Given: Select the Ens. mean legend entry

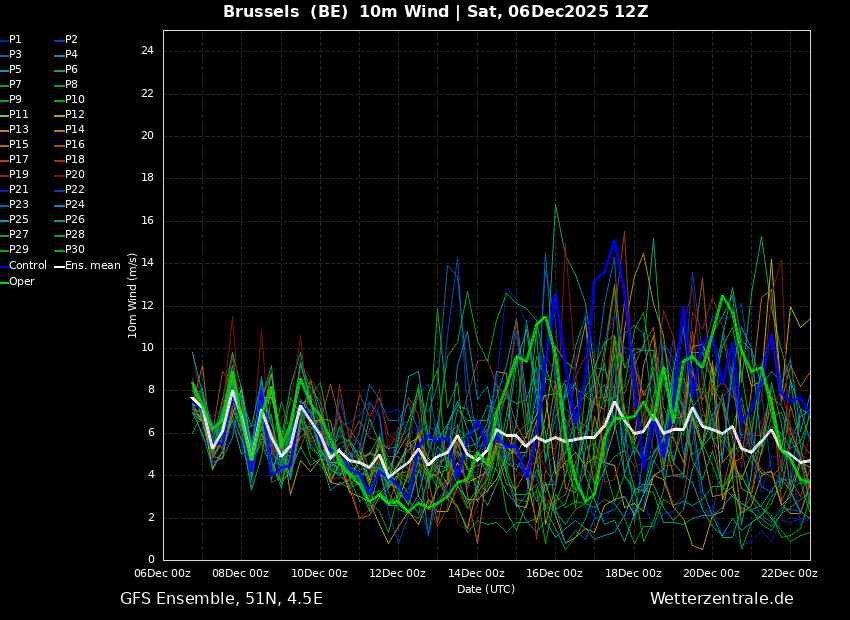Looking at the screenshot, I should [x=92, y=266].
